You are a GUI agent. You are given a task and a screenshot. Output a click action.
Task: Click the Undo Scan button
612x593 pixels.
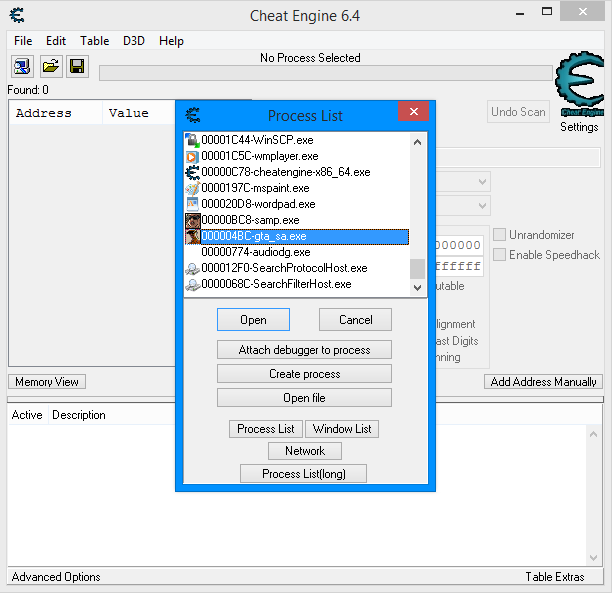518,112
